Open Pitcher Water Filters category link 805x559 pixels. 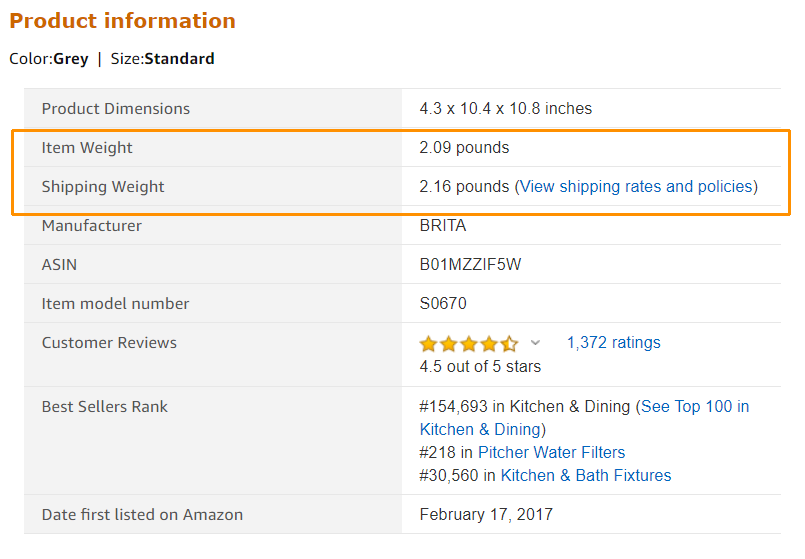551,452
